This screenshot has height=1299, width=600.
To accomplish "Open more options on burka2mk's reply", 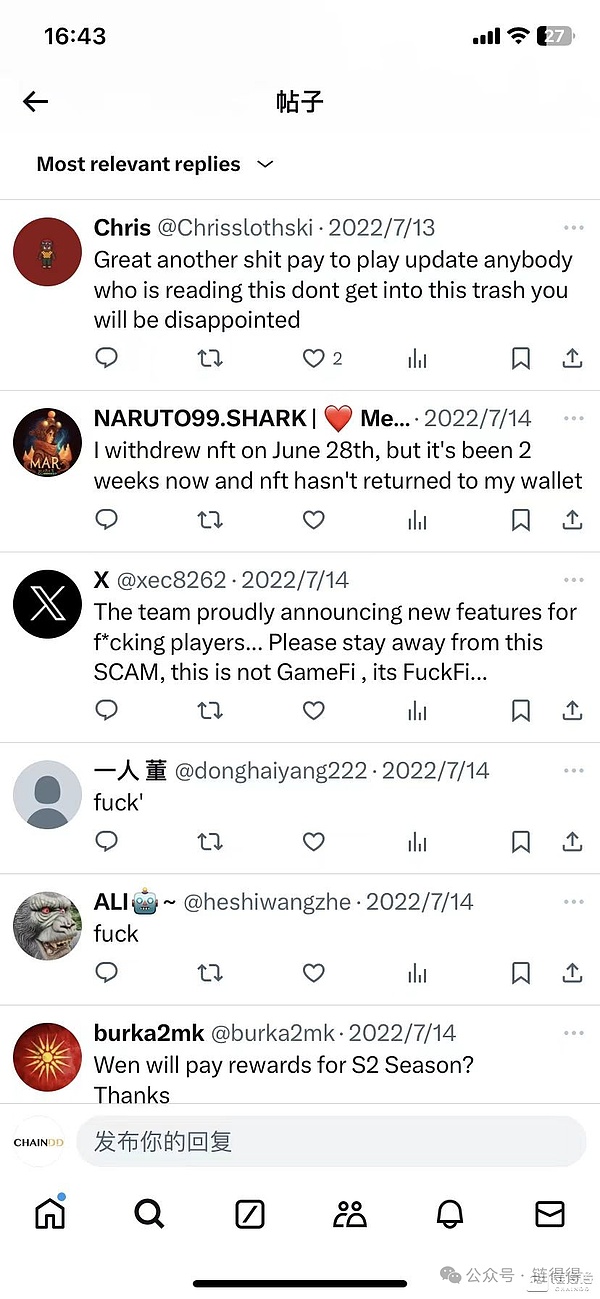I will tap(573, 1032).
